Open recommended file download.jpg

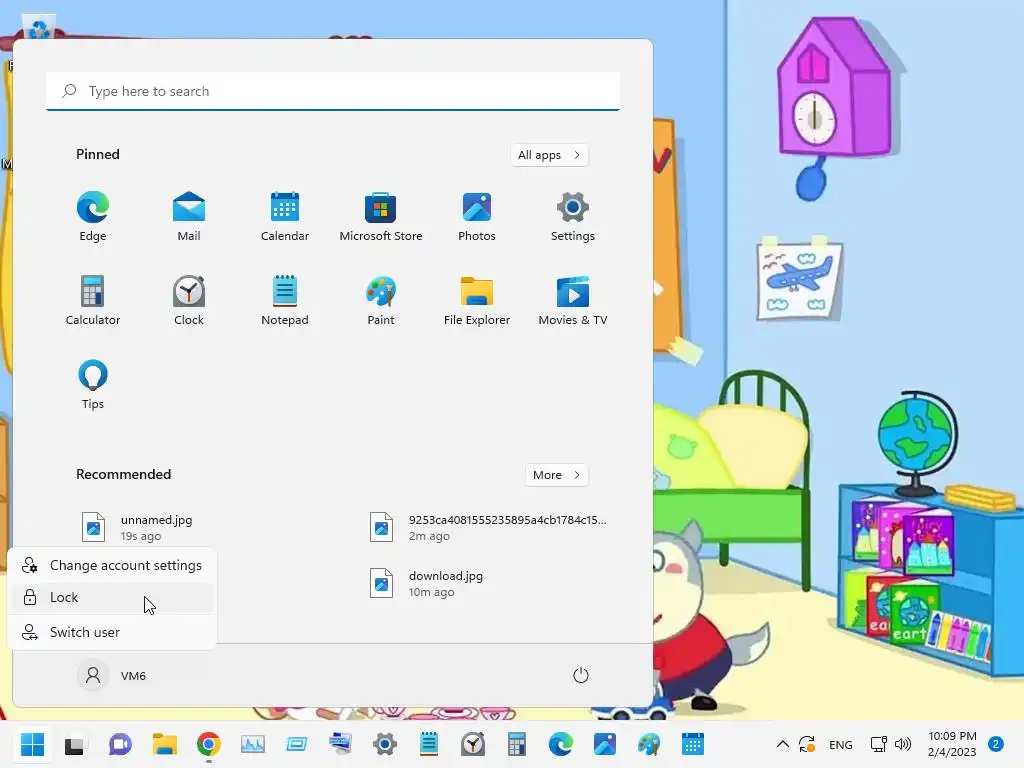[428, 583]
